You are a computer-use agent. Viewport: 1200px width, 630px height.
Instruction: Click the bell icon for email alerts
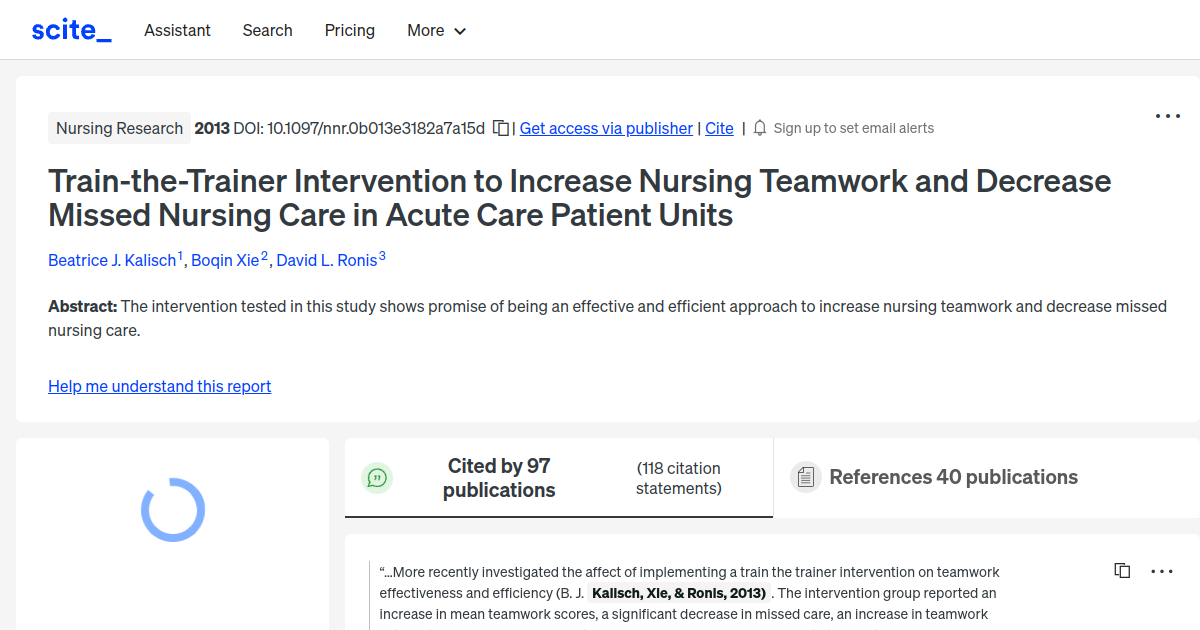point(760,127)
